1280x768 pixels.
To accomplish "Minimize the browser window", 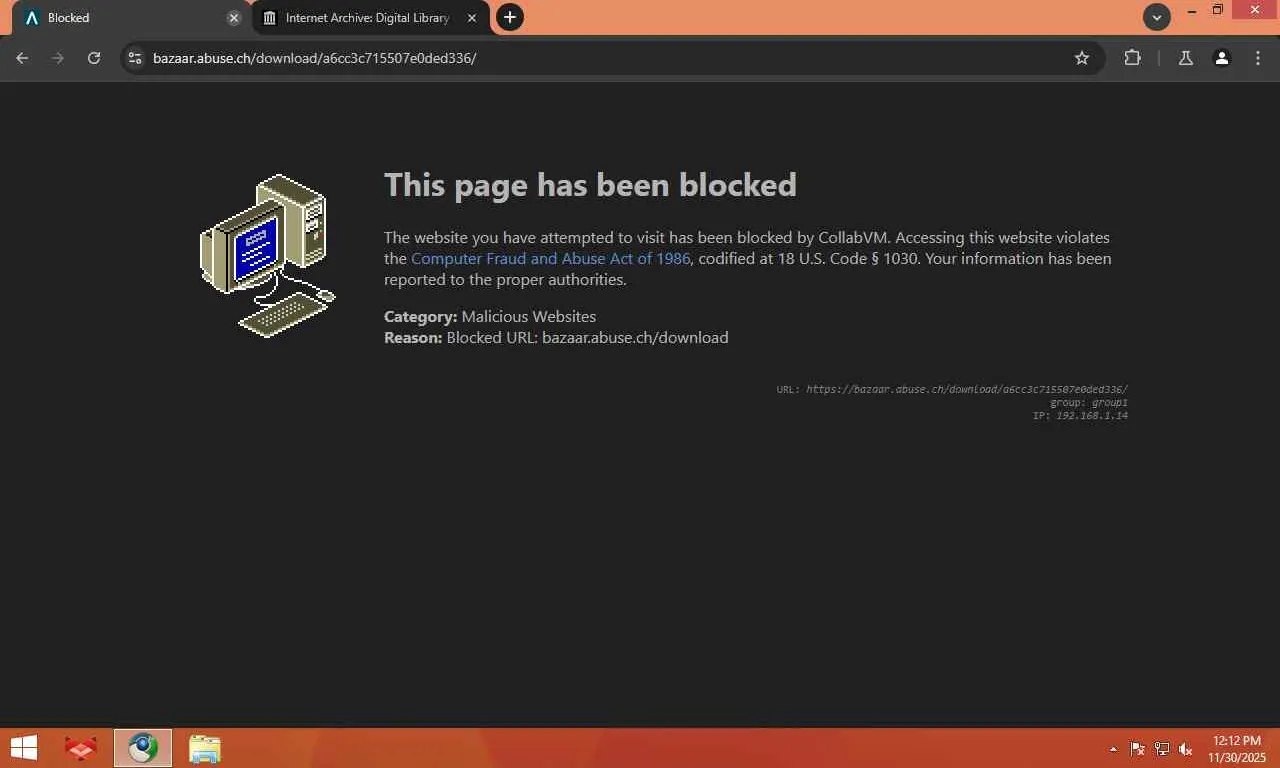I will [1192, 10].
